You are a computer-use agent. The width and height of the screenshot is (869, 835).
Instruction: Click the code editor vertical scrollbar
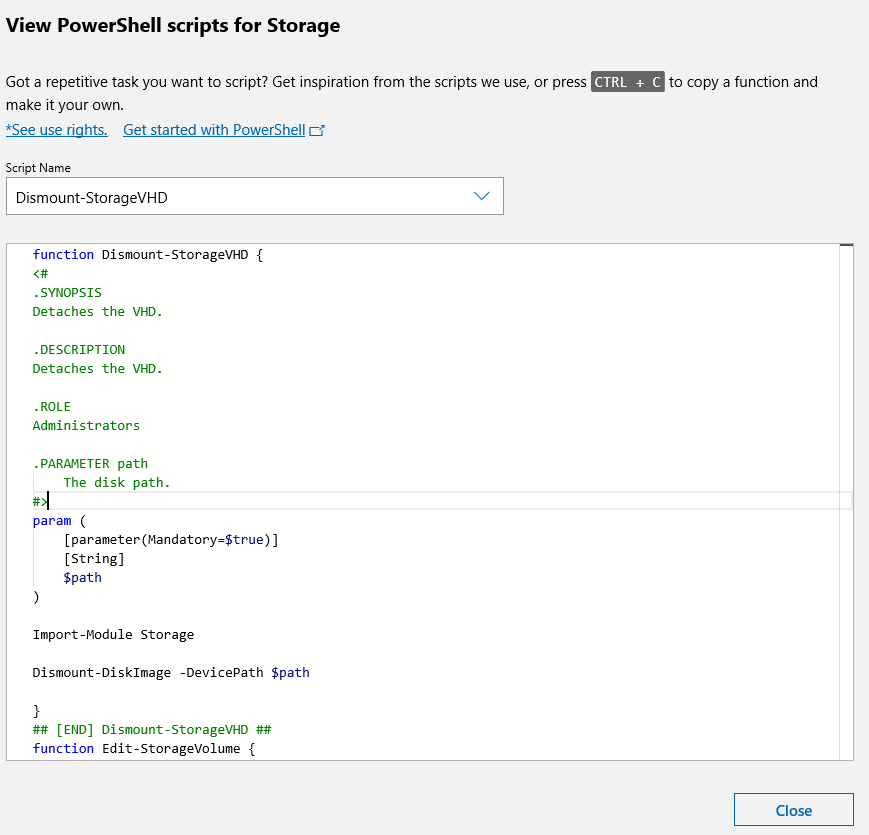pyautogui.click(x=846, y=501)
